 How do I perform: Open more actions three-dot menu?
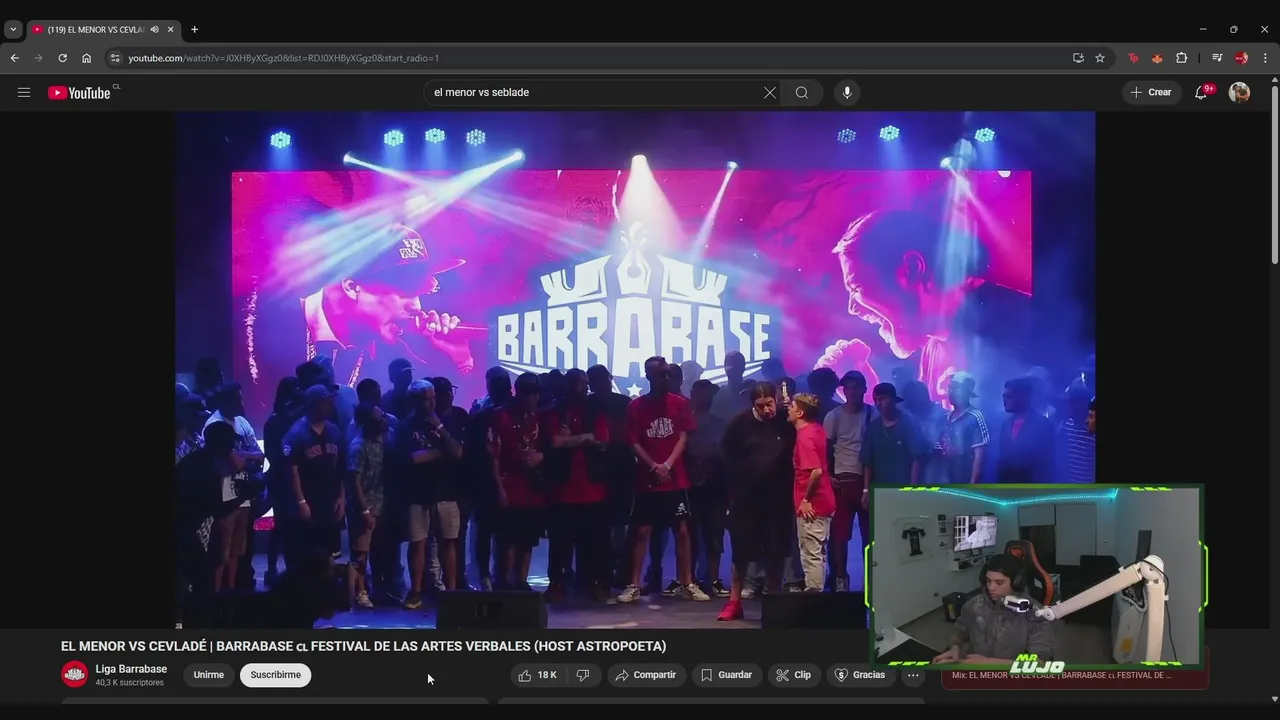[912, 675]
